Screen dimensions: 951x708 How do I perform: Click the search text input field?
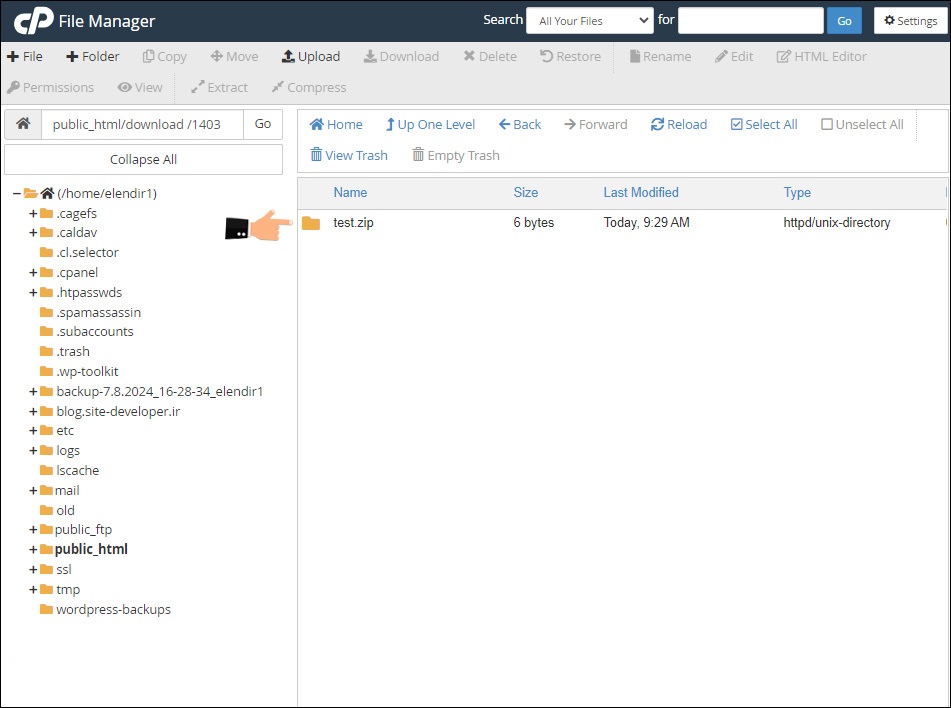click(x=750, y=21)
